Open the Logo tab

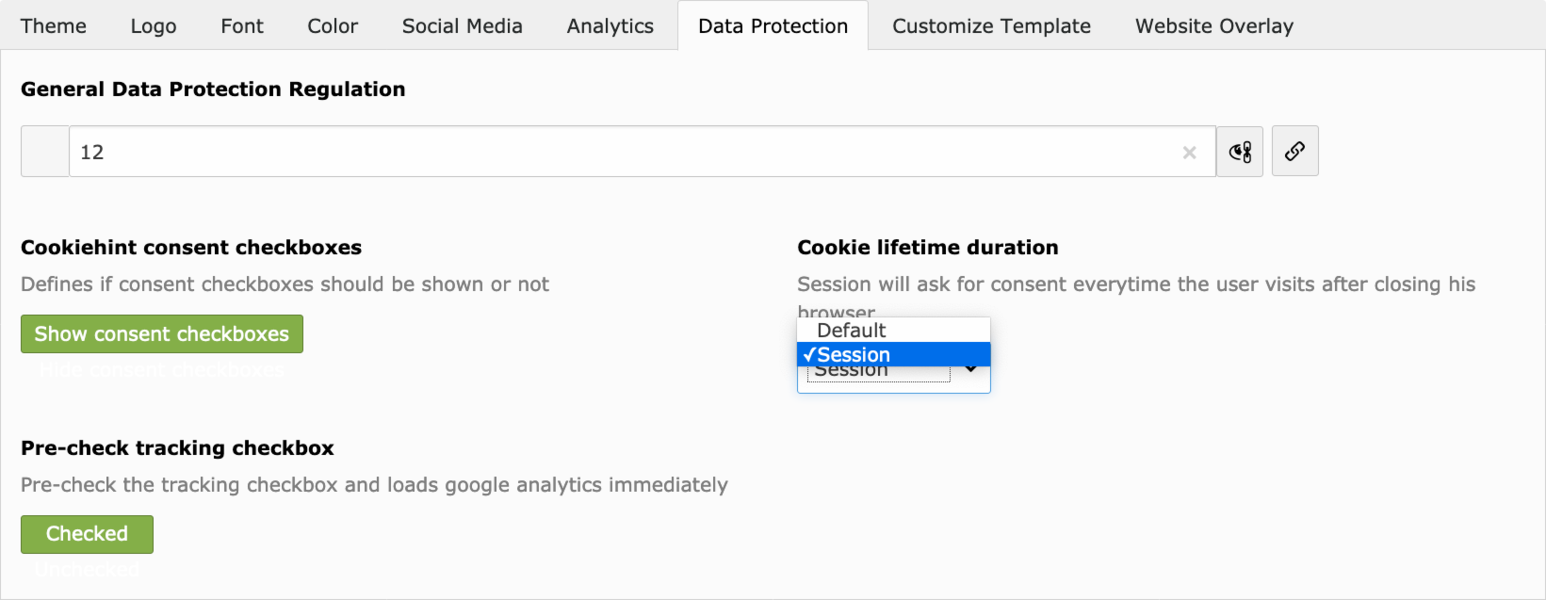(153, 26)
